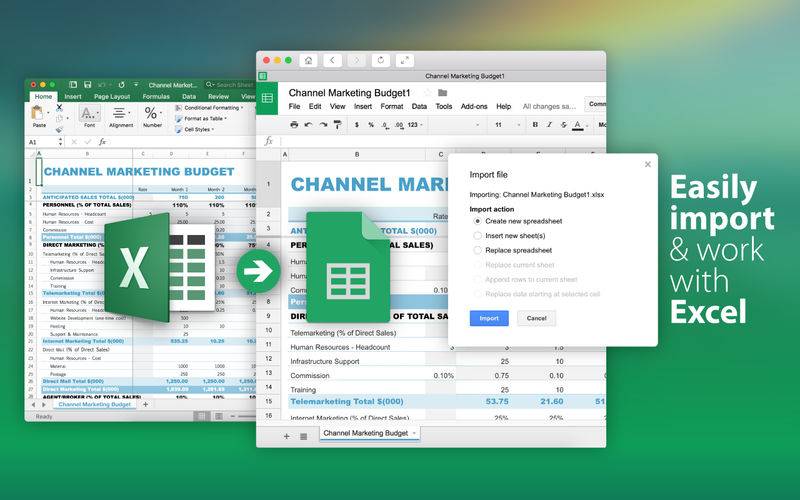800x500 pixels.
Task: Toggle Strikethrough in Sheets toolbar
Action: coord(563,124)
